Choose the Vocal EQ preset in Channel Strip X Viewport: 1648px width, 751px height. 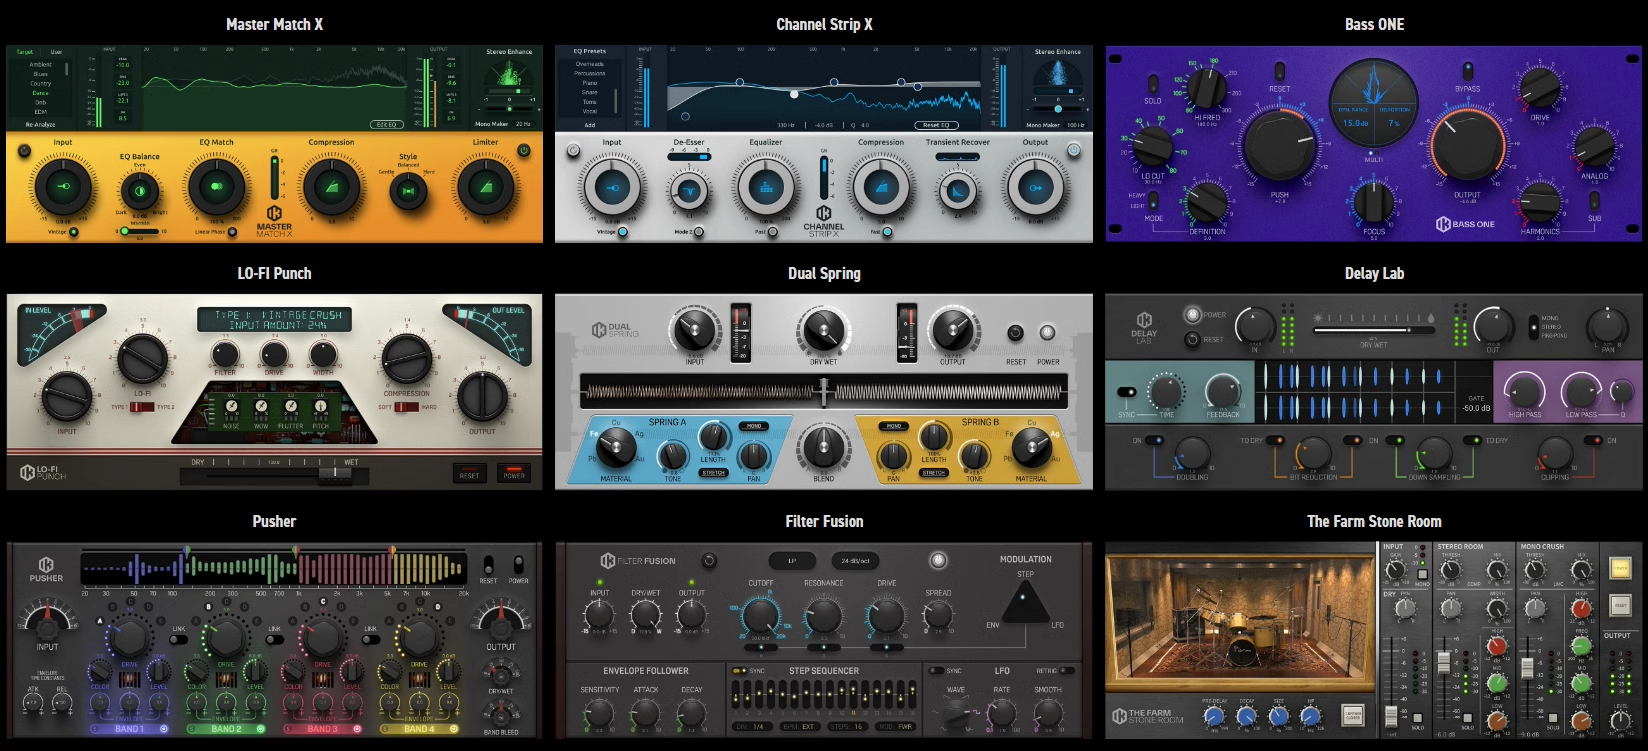(x=590, y=111)
